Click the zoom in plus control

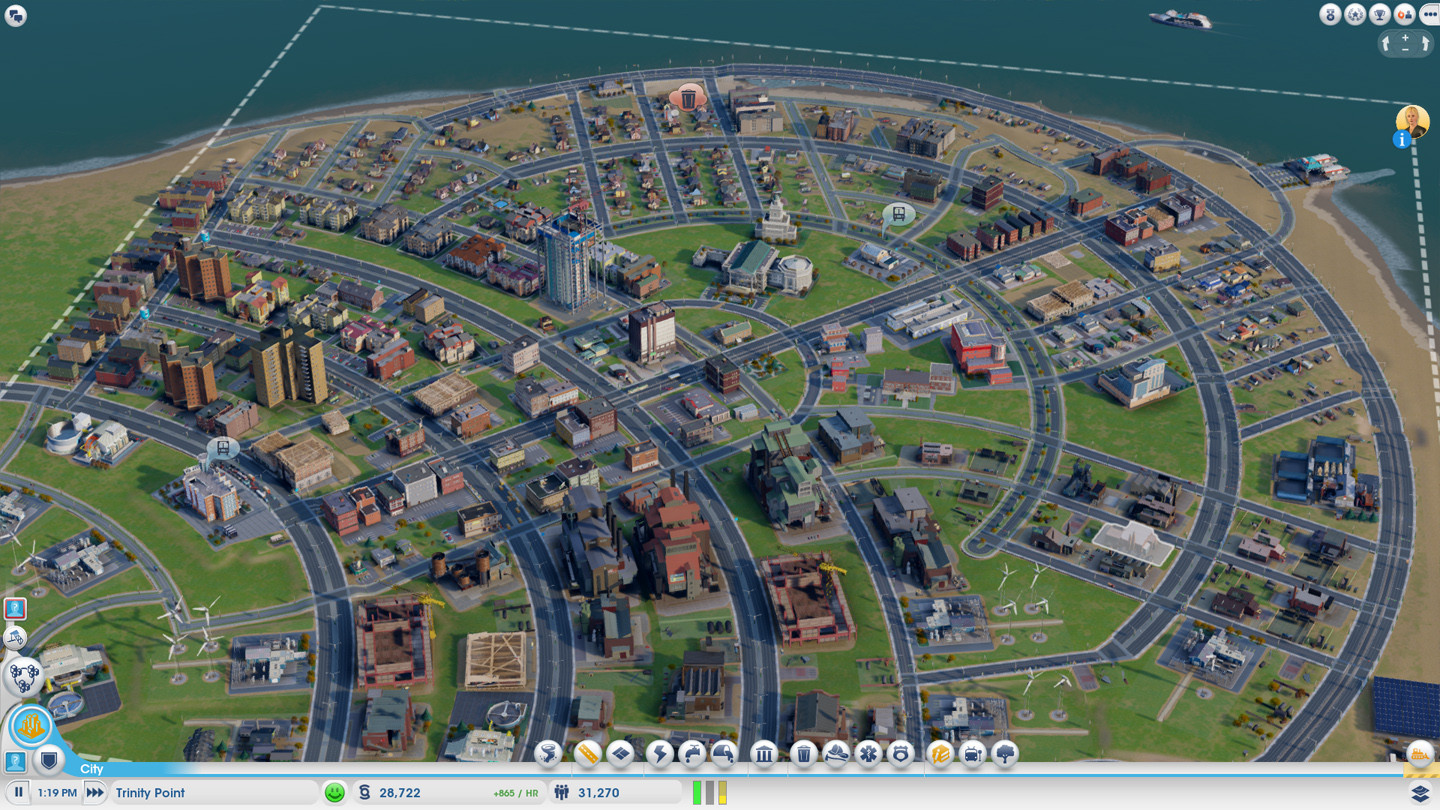pyautogui.click(x=1405, y=36)
